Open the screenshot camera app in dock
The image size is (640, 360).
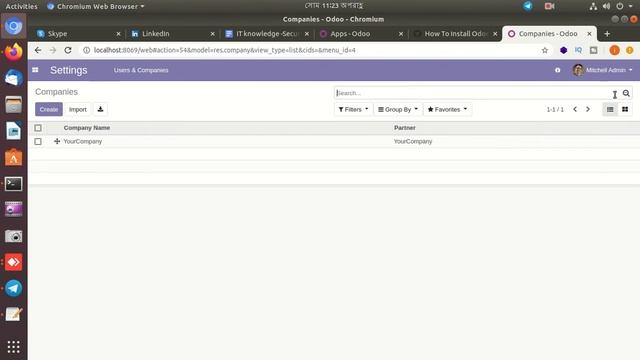pos(13,236)
